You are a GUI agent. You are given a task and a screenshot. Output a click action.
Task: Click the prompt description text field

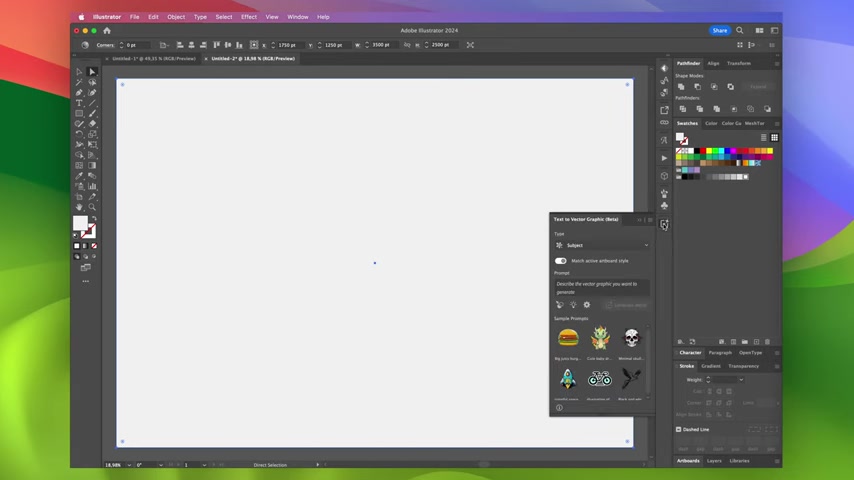click(x=602, y=288)
